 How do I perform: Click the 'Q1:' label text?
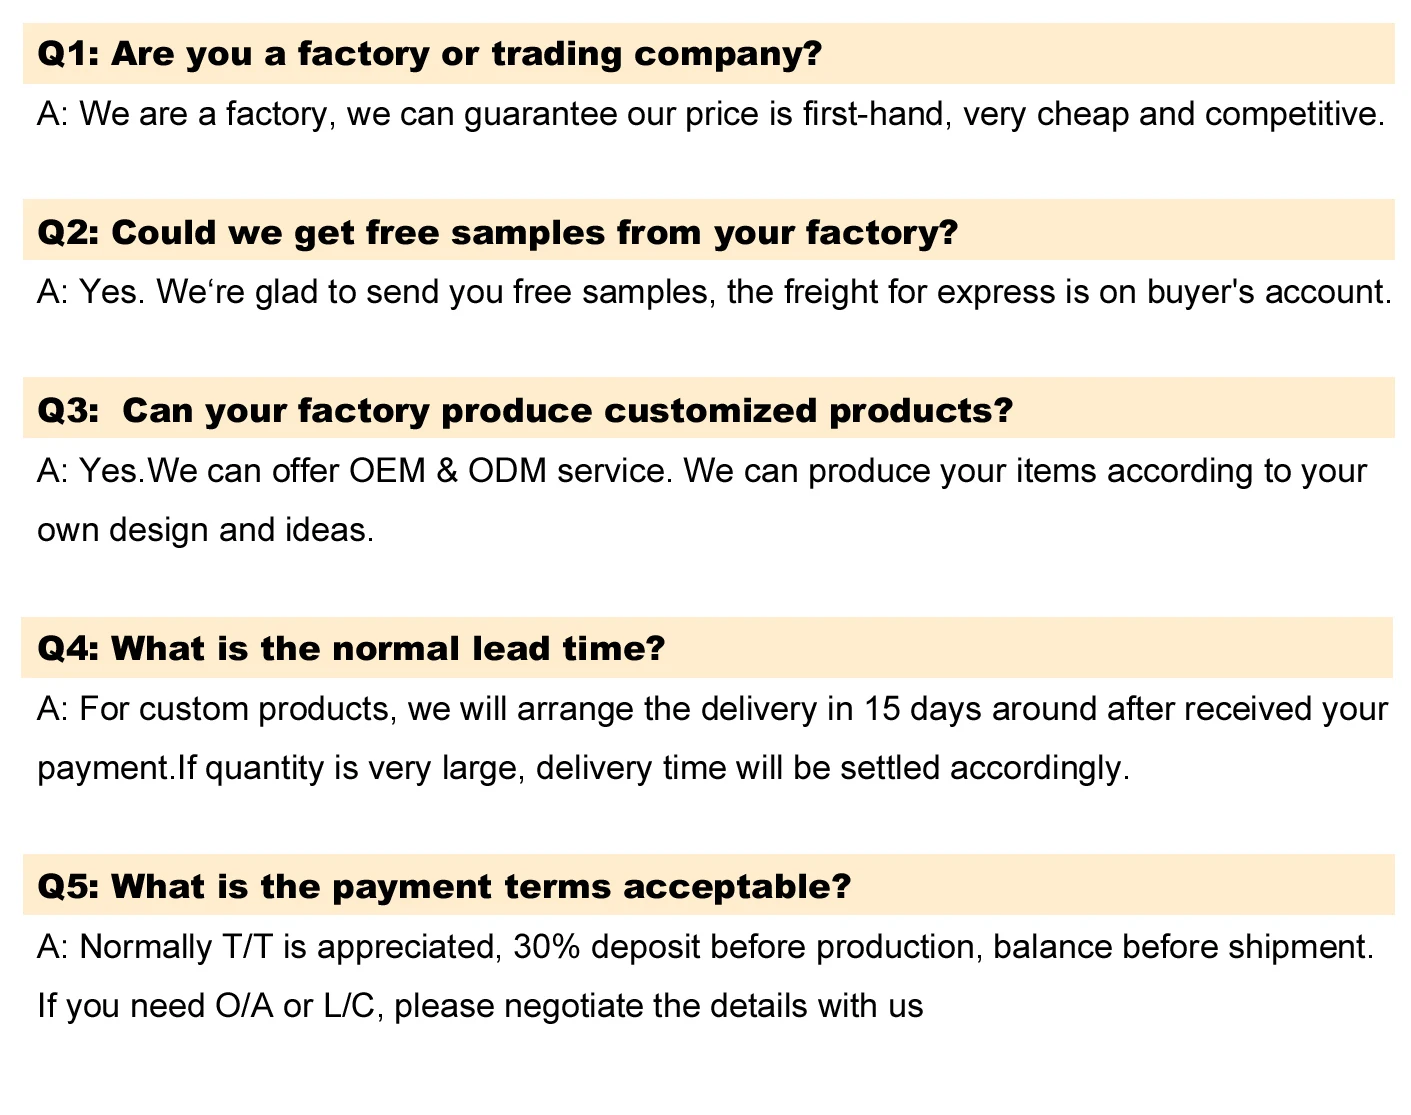68,54
